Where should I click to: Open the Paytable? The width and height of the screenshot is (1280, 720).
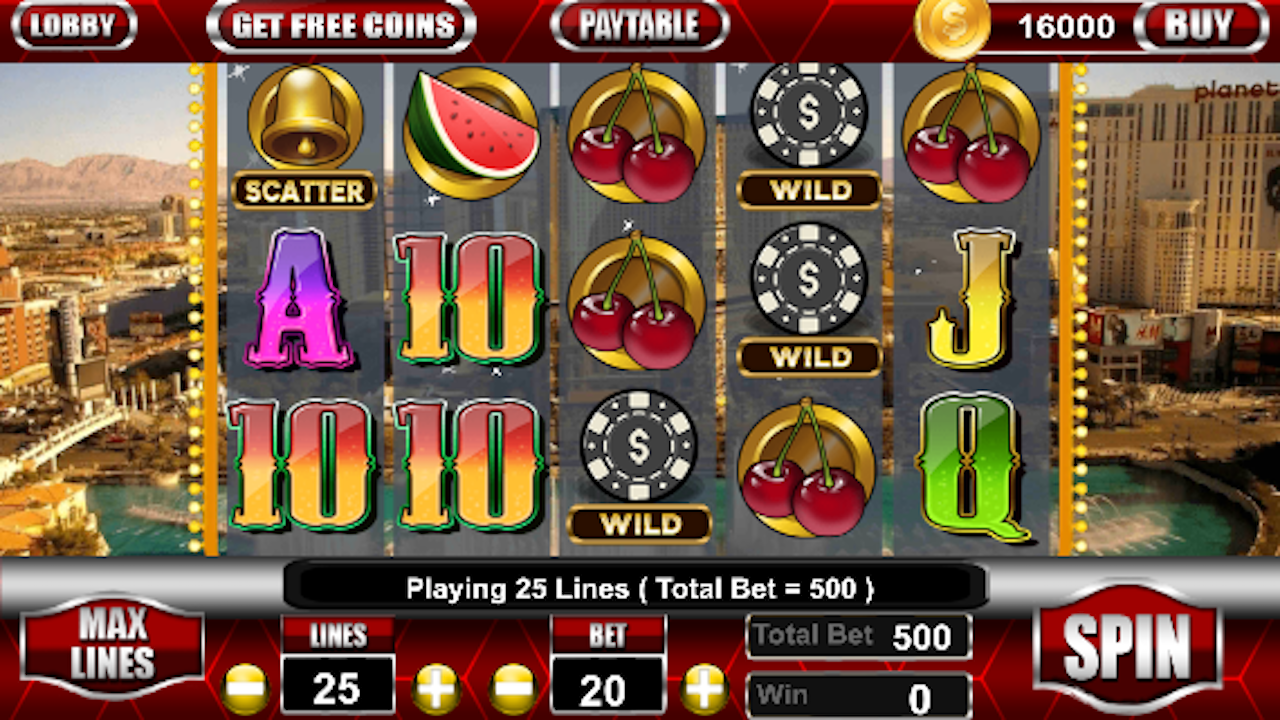pos(640,27)
